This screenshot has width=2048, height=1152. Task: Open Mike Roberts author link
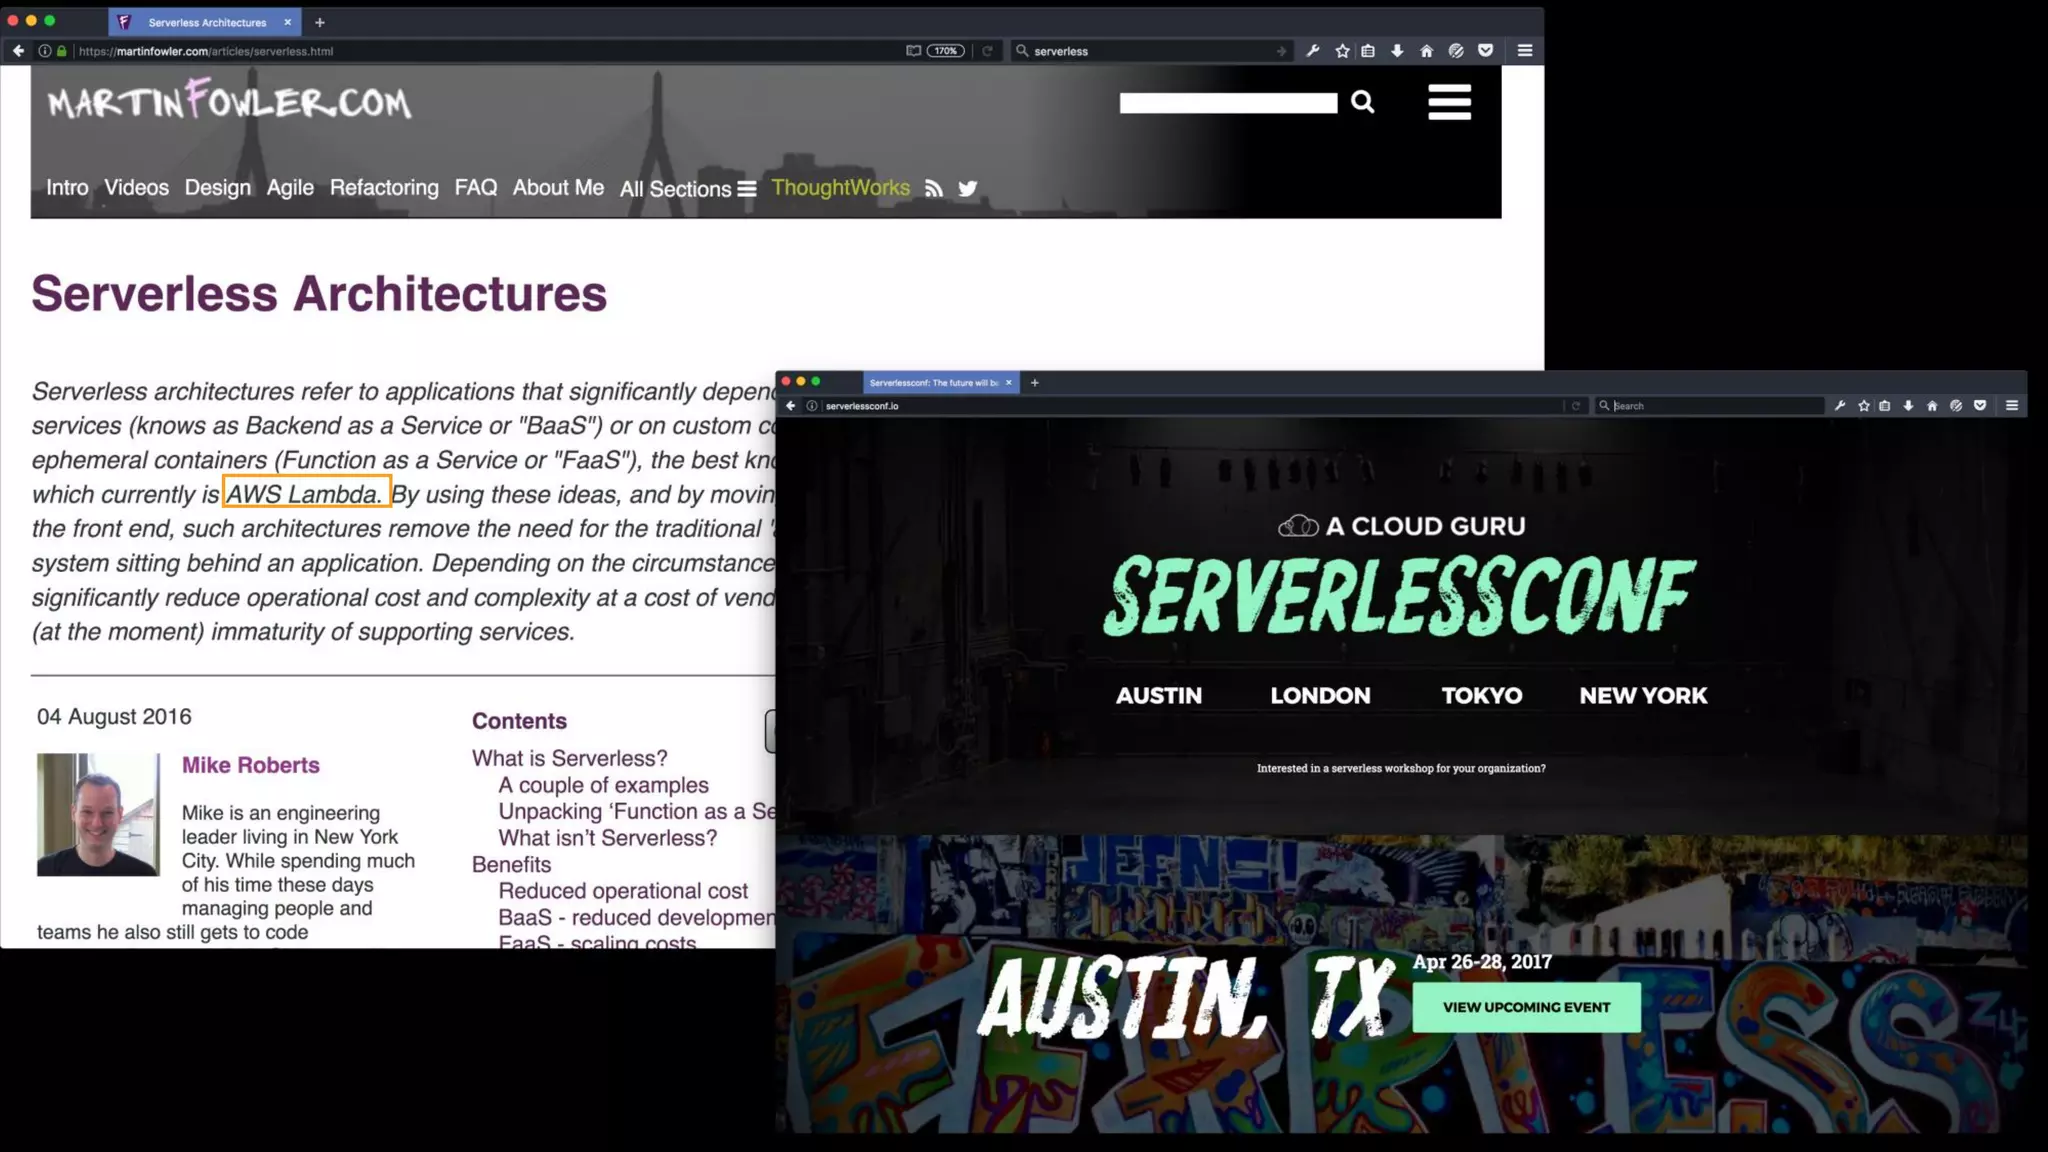250,765
